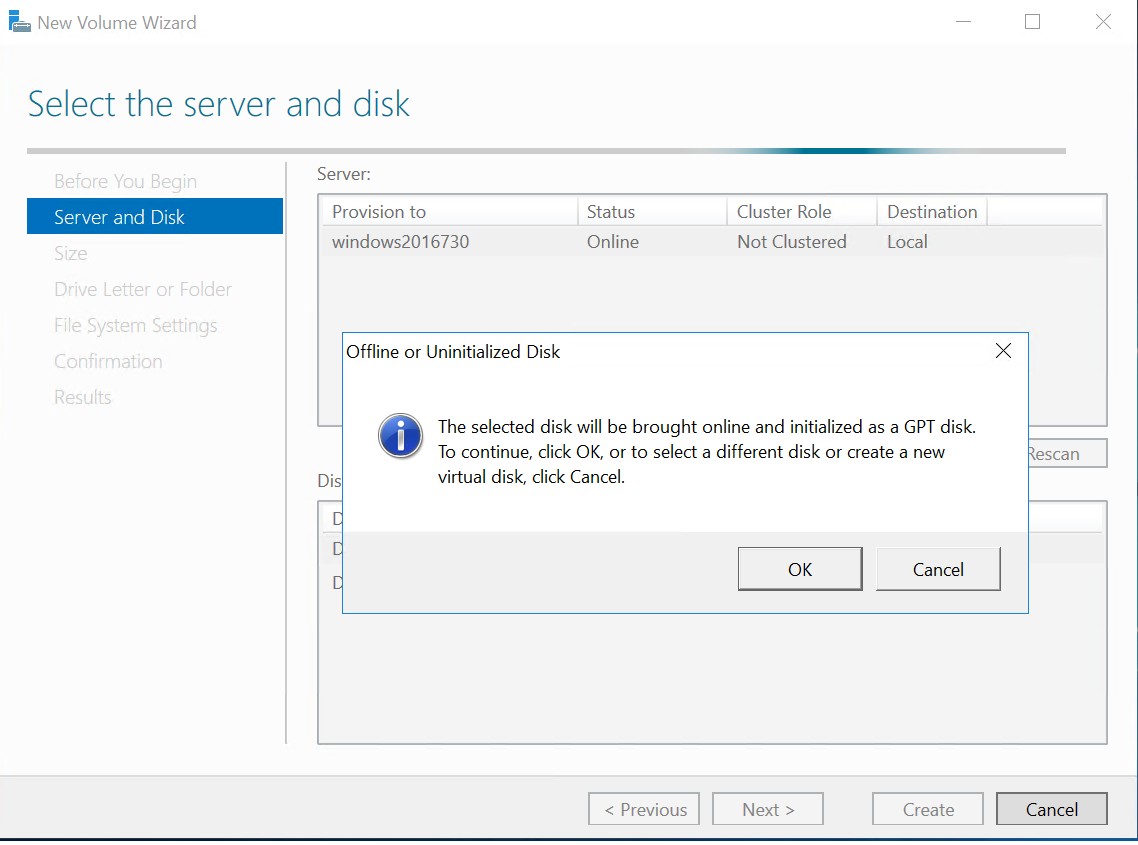Close the Offline or Uninitialized Disk dialog
The image size is (1138, 845).
1003,351
